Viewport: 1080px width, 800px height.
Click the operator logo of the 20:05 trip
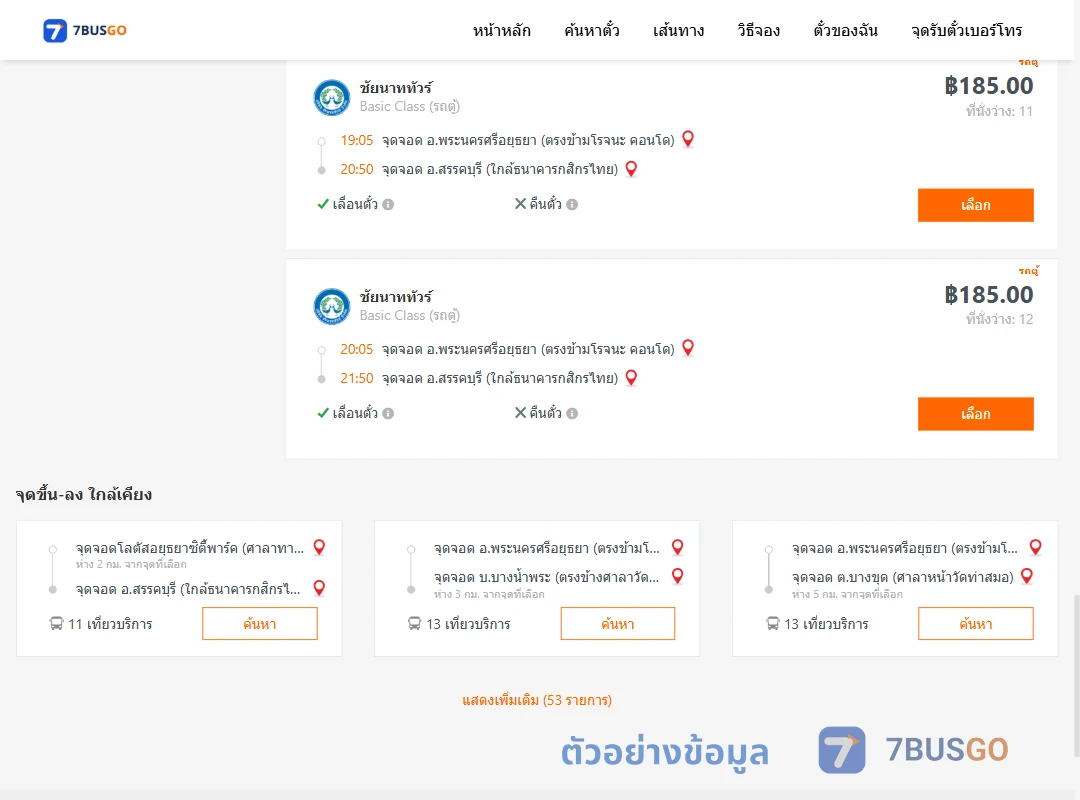(331, 306)
